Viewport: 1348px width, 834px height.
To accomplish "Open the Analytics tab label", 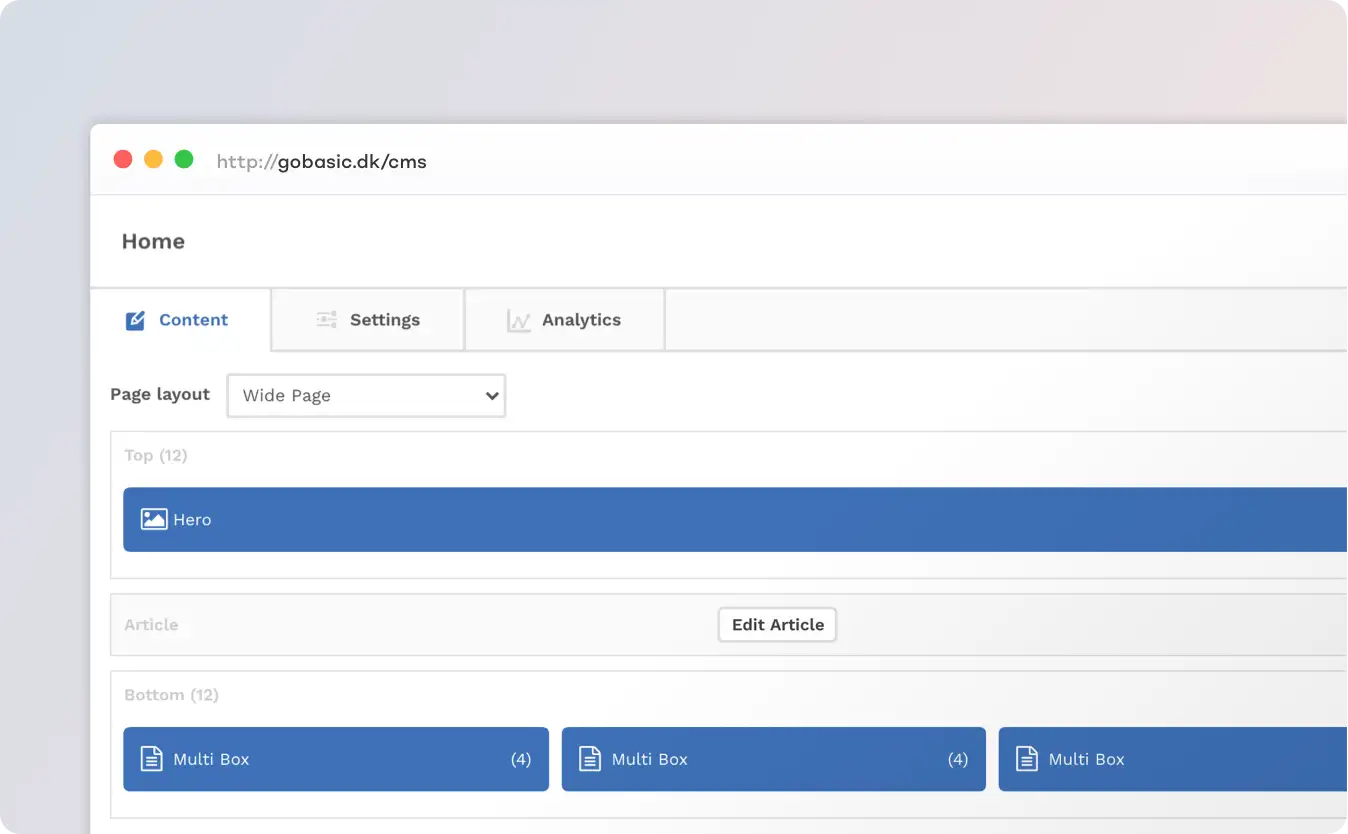I will (581, 320).
